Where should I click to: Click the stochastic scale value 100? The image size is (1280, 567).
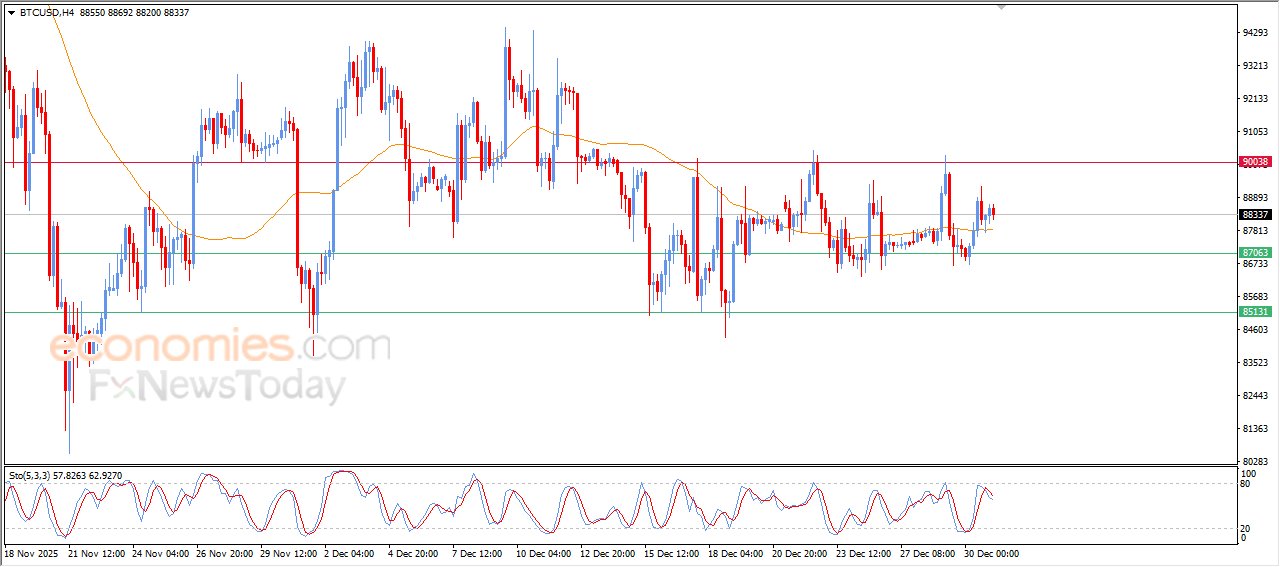pos(1249,473)
